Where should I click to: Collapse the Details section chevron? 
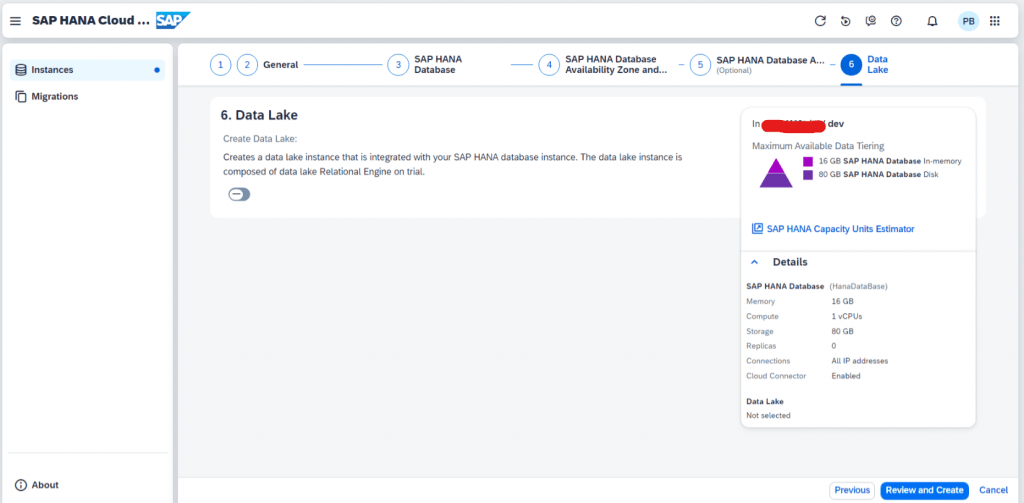[754, 262]
